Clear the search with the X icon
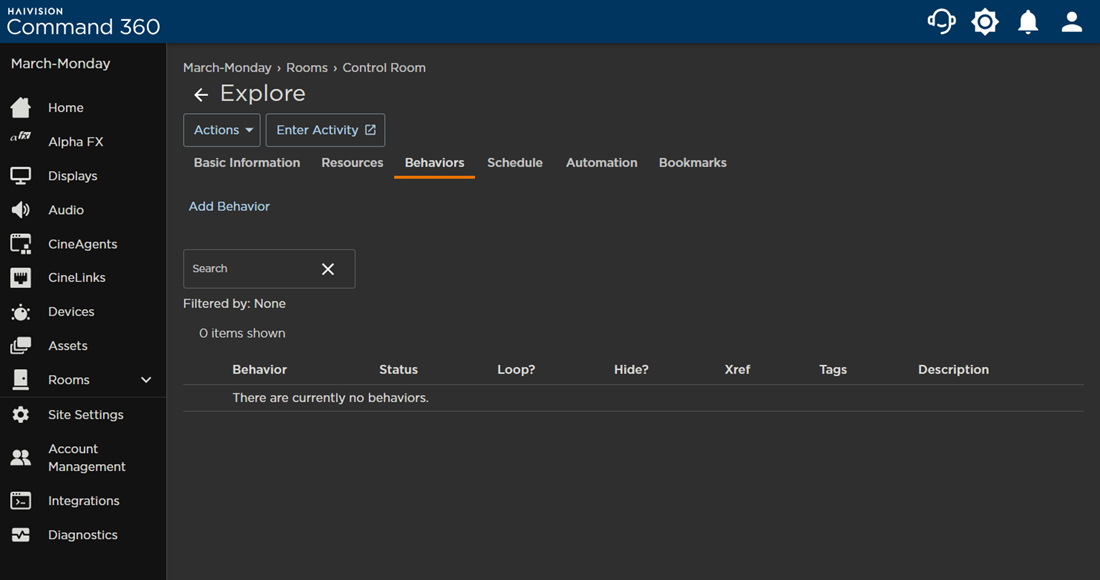1100x580 pixels. click(328, 269)
